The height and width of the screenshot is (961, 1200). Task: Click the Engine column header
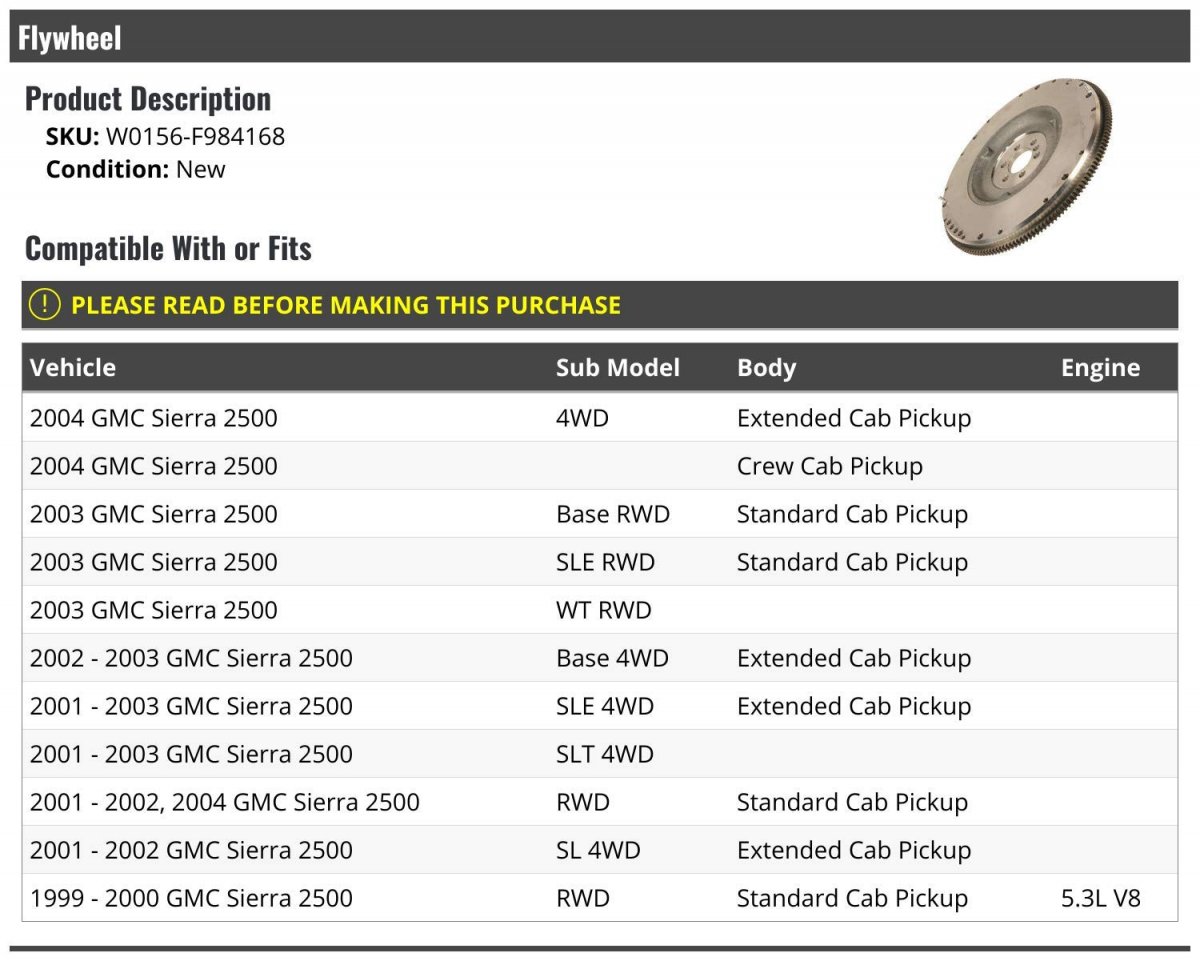pos(1100,367)
